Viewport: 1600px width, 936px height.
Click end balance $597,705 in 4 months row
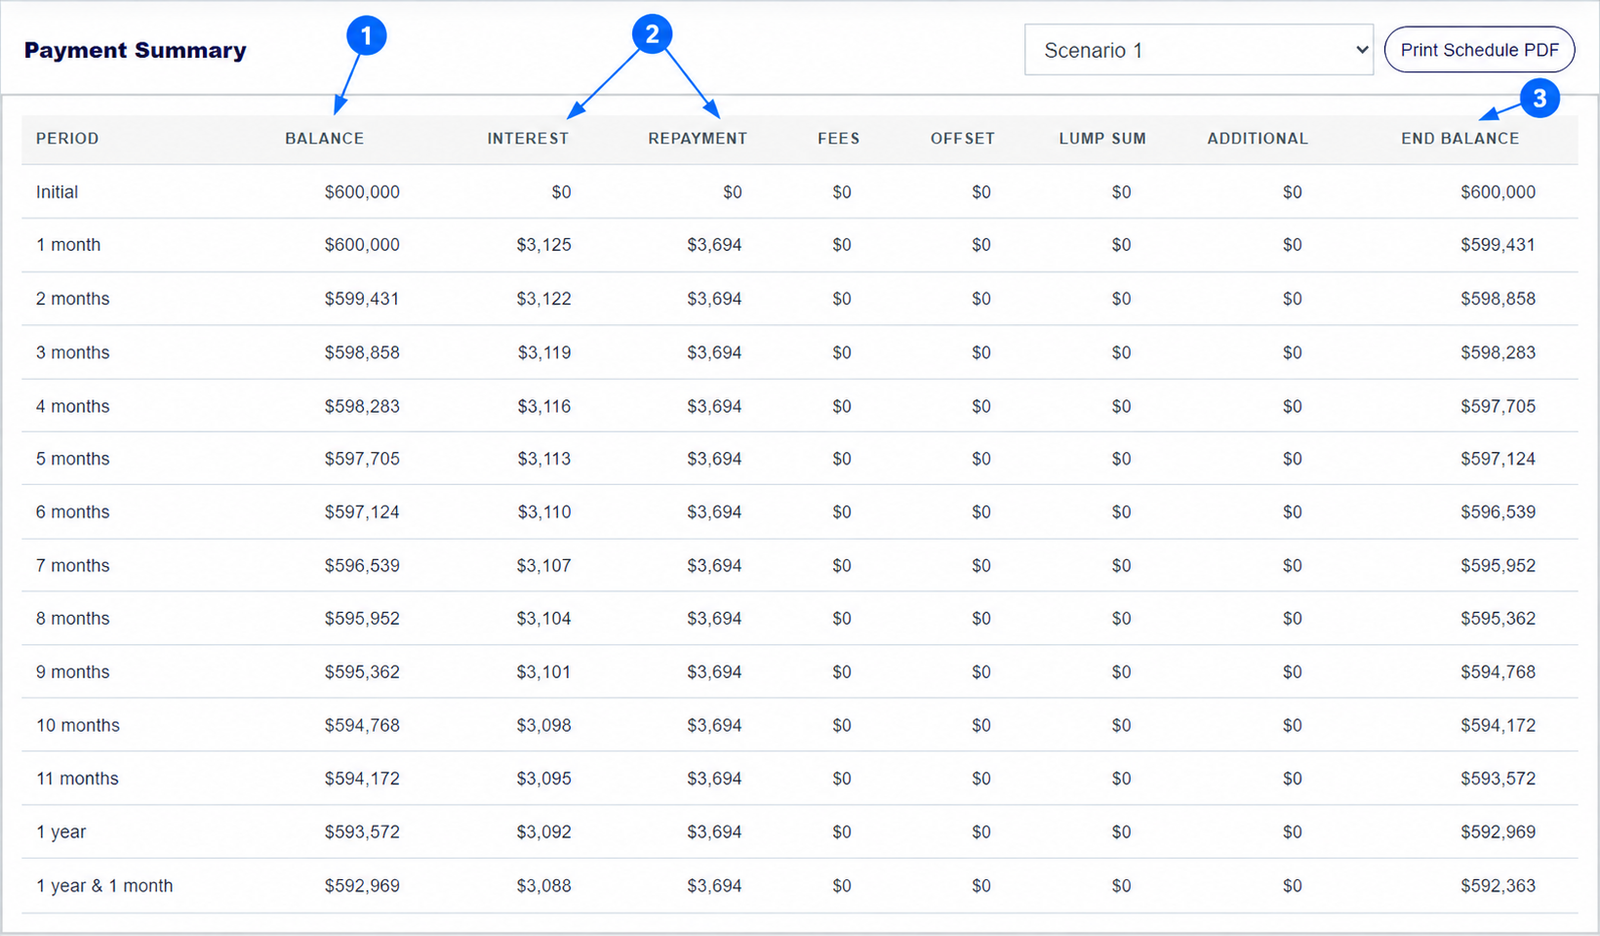point(1498,407)
